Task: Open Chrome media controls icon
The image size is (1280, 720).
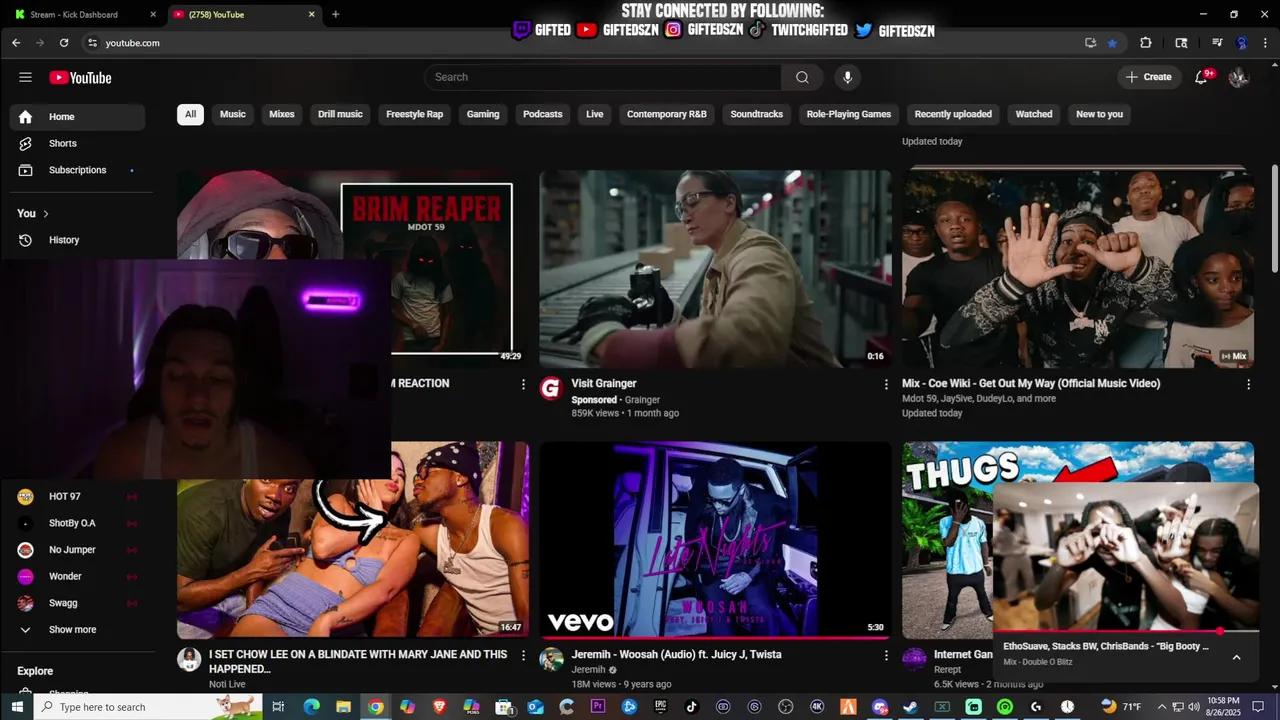Action: [x=1217, y=43]
